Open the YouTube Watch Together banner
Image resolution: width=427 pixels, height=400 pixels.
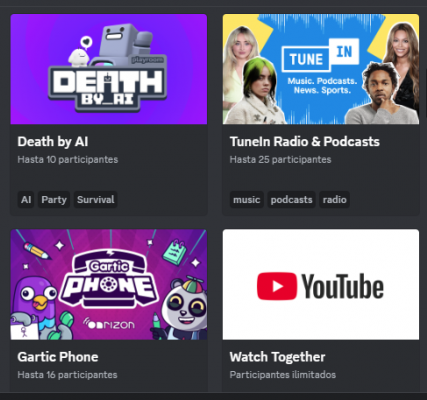pos(321,284)
